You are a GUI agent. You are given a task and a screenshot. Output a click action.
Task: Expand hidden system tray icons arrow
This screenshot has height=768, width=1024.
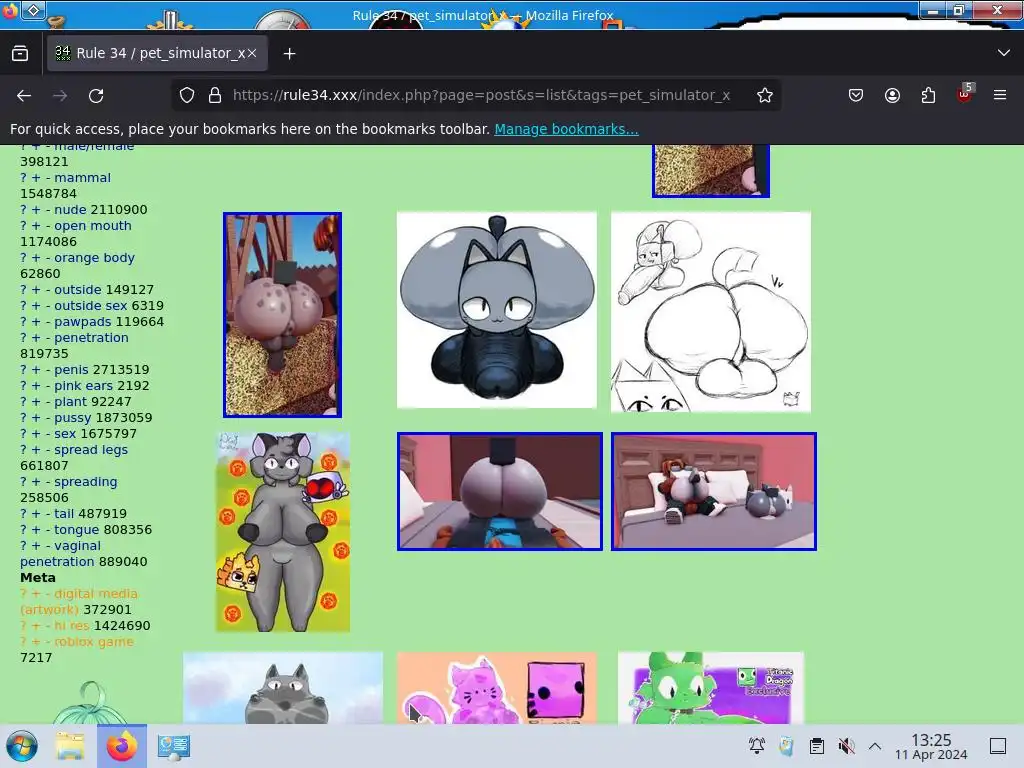coord(875,746)
